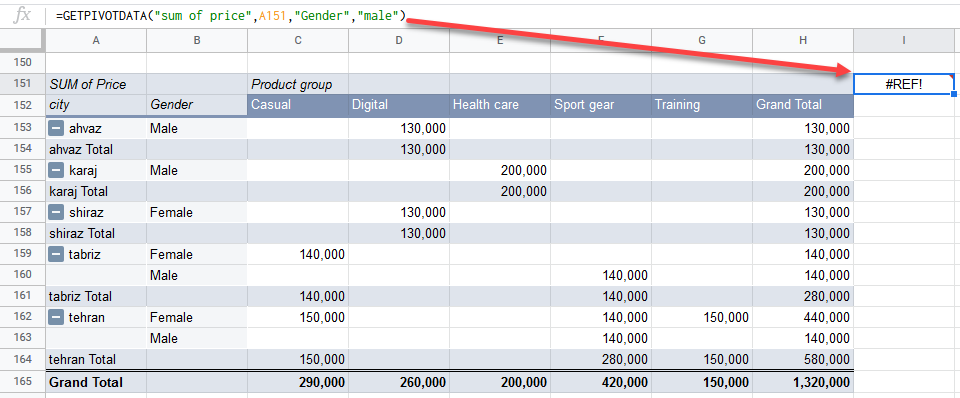
Task: Select the 200,000 Health care cell in karaj row
Action: tap(500, 170)
